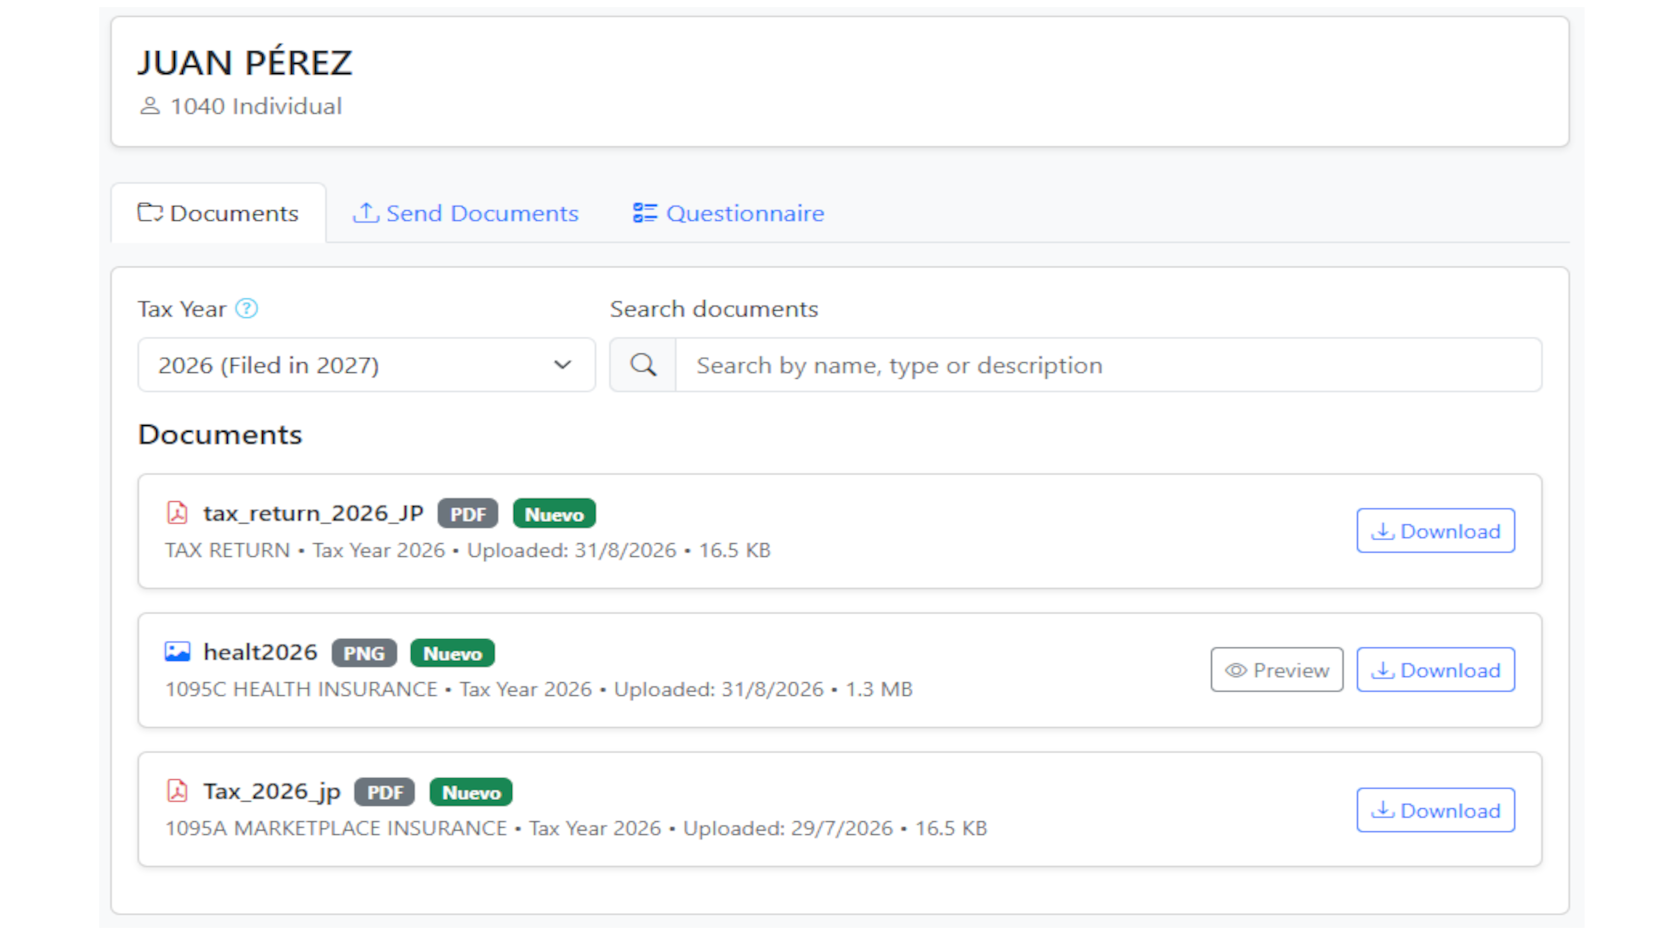Image resolution: width=1672 pixels, height=941 pixels.
Task: Download the healt2026 image
Action: 1435,670
